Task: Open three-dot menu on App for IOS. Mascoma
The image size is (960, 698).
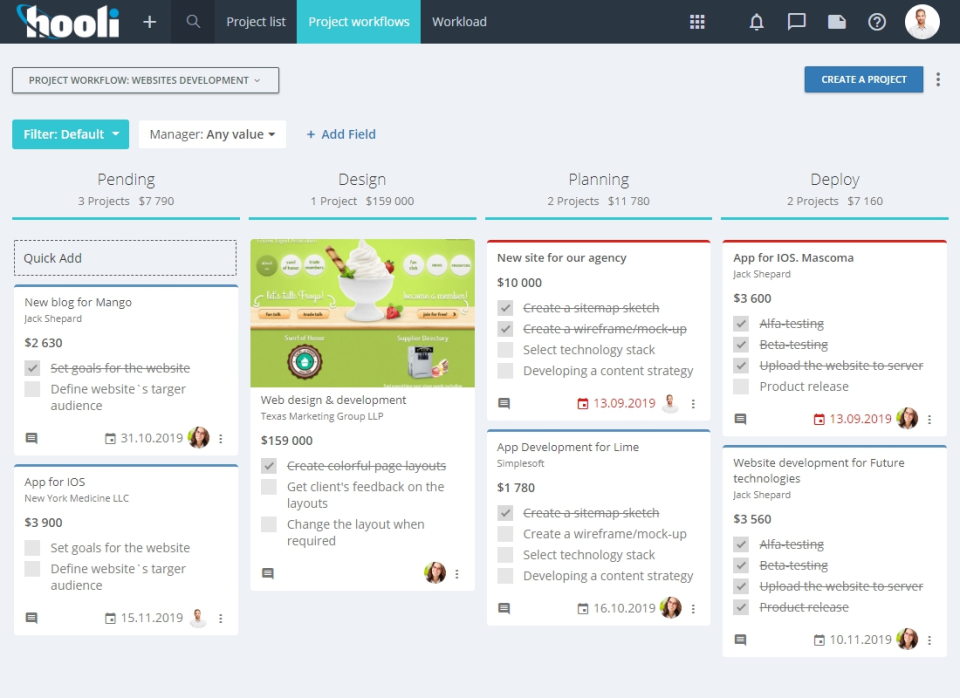Action: (929, 419)
